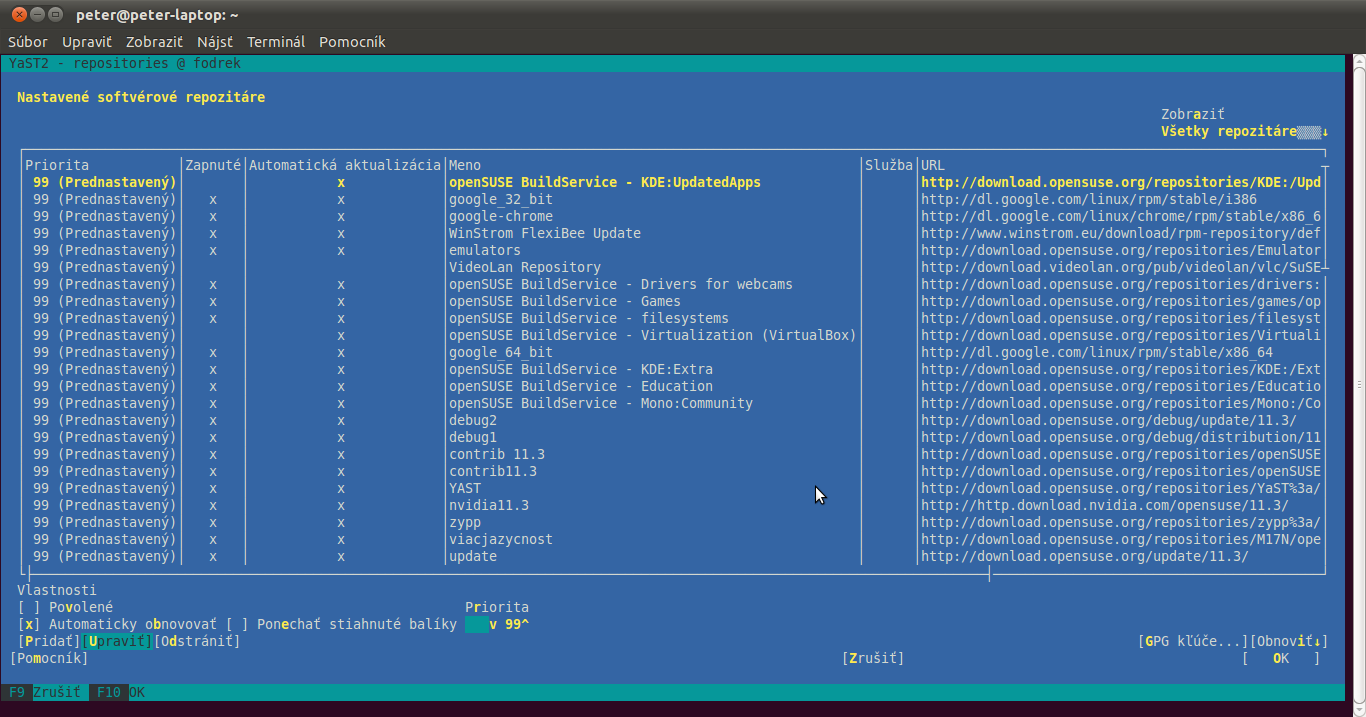Select the contrib 11.3 repository row
The height and width of the screenshot is (717, 1366).
(x=673, y=454)
